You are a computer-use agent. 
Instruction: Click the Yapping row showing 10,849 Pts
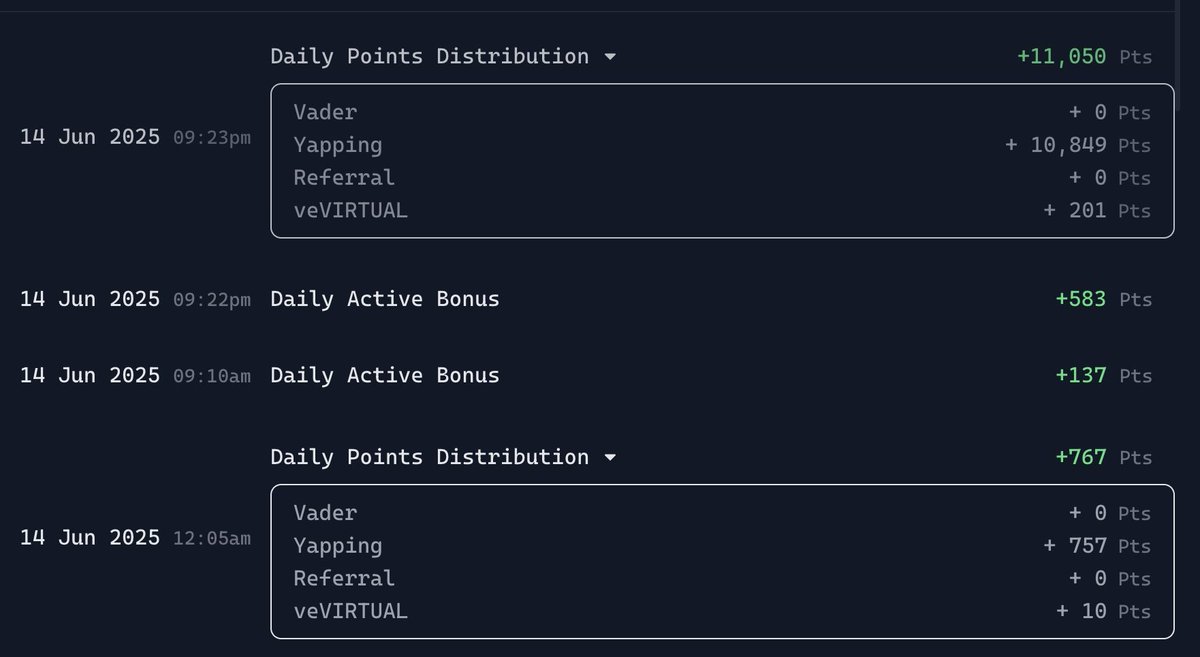click(722, 145)
